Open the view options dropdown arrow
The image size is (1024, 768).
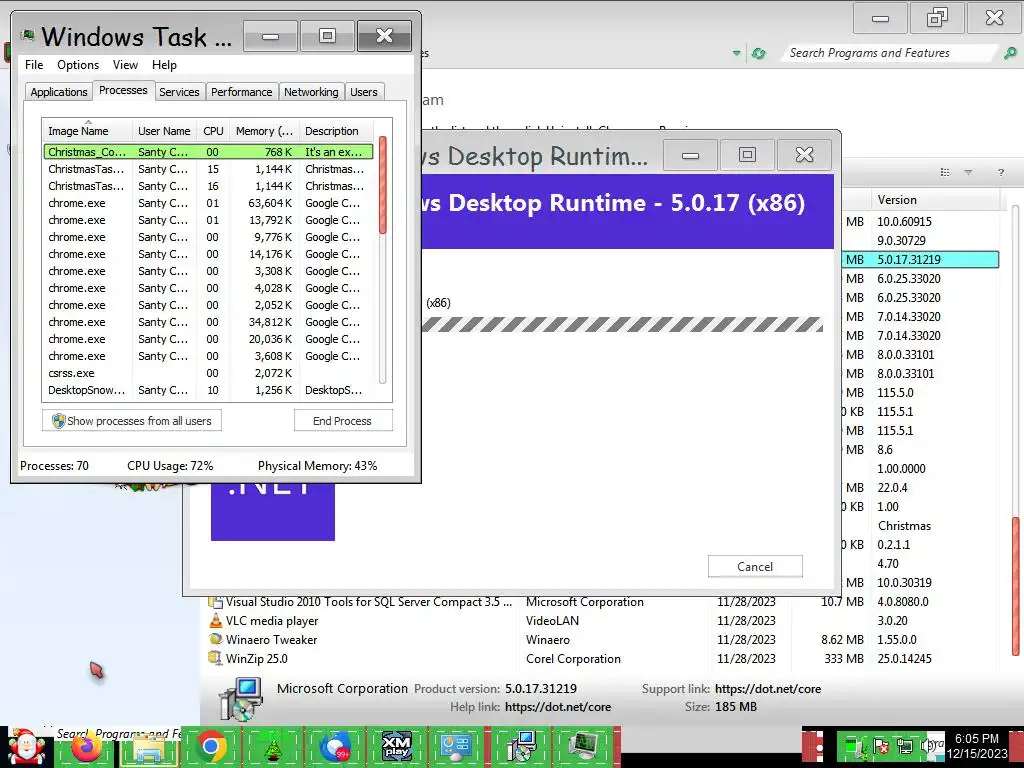coord(968,172)
